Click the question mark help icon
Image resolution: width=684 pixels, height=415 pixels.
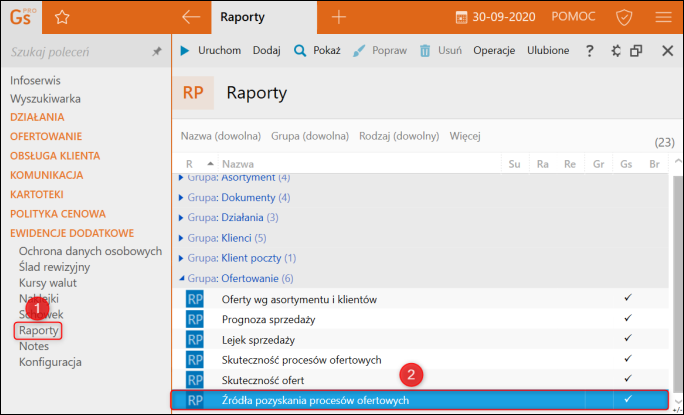tap(589, 51)
